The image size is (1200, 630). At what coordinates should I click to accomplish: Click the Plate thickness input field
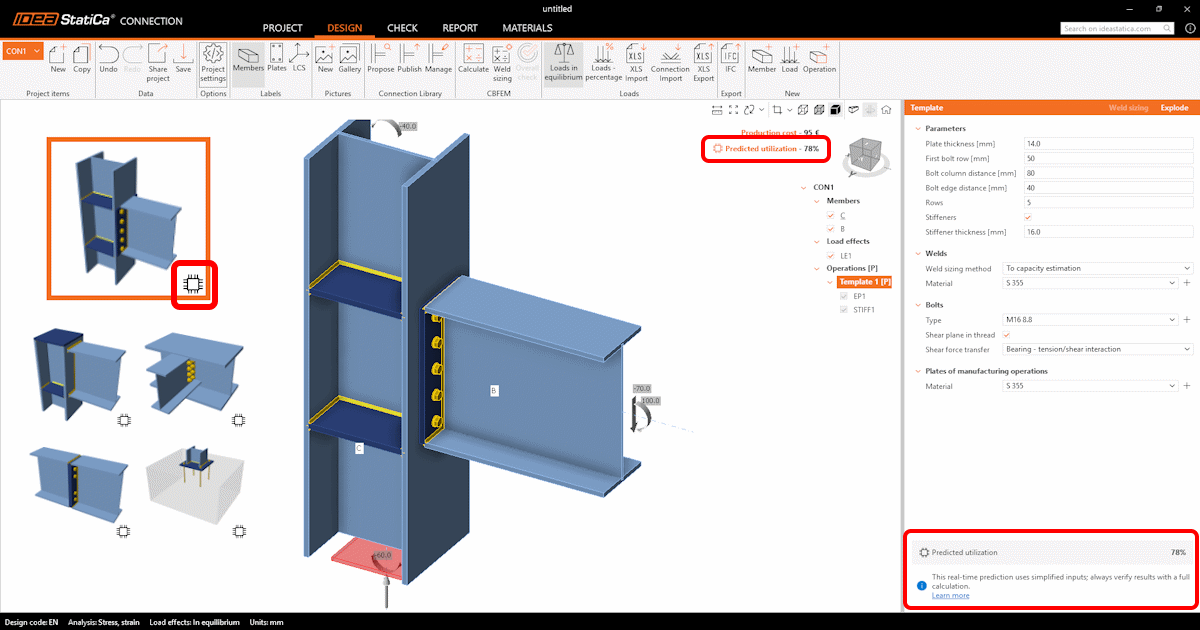tap(1108, 145)
